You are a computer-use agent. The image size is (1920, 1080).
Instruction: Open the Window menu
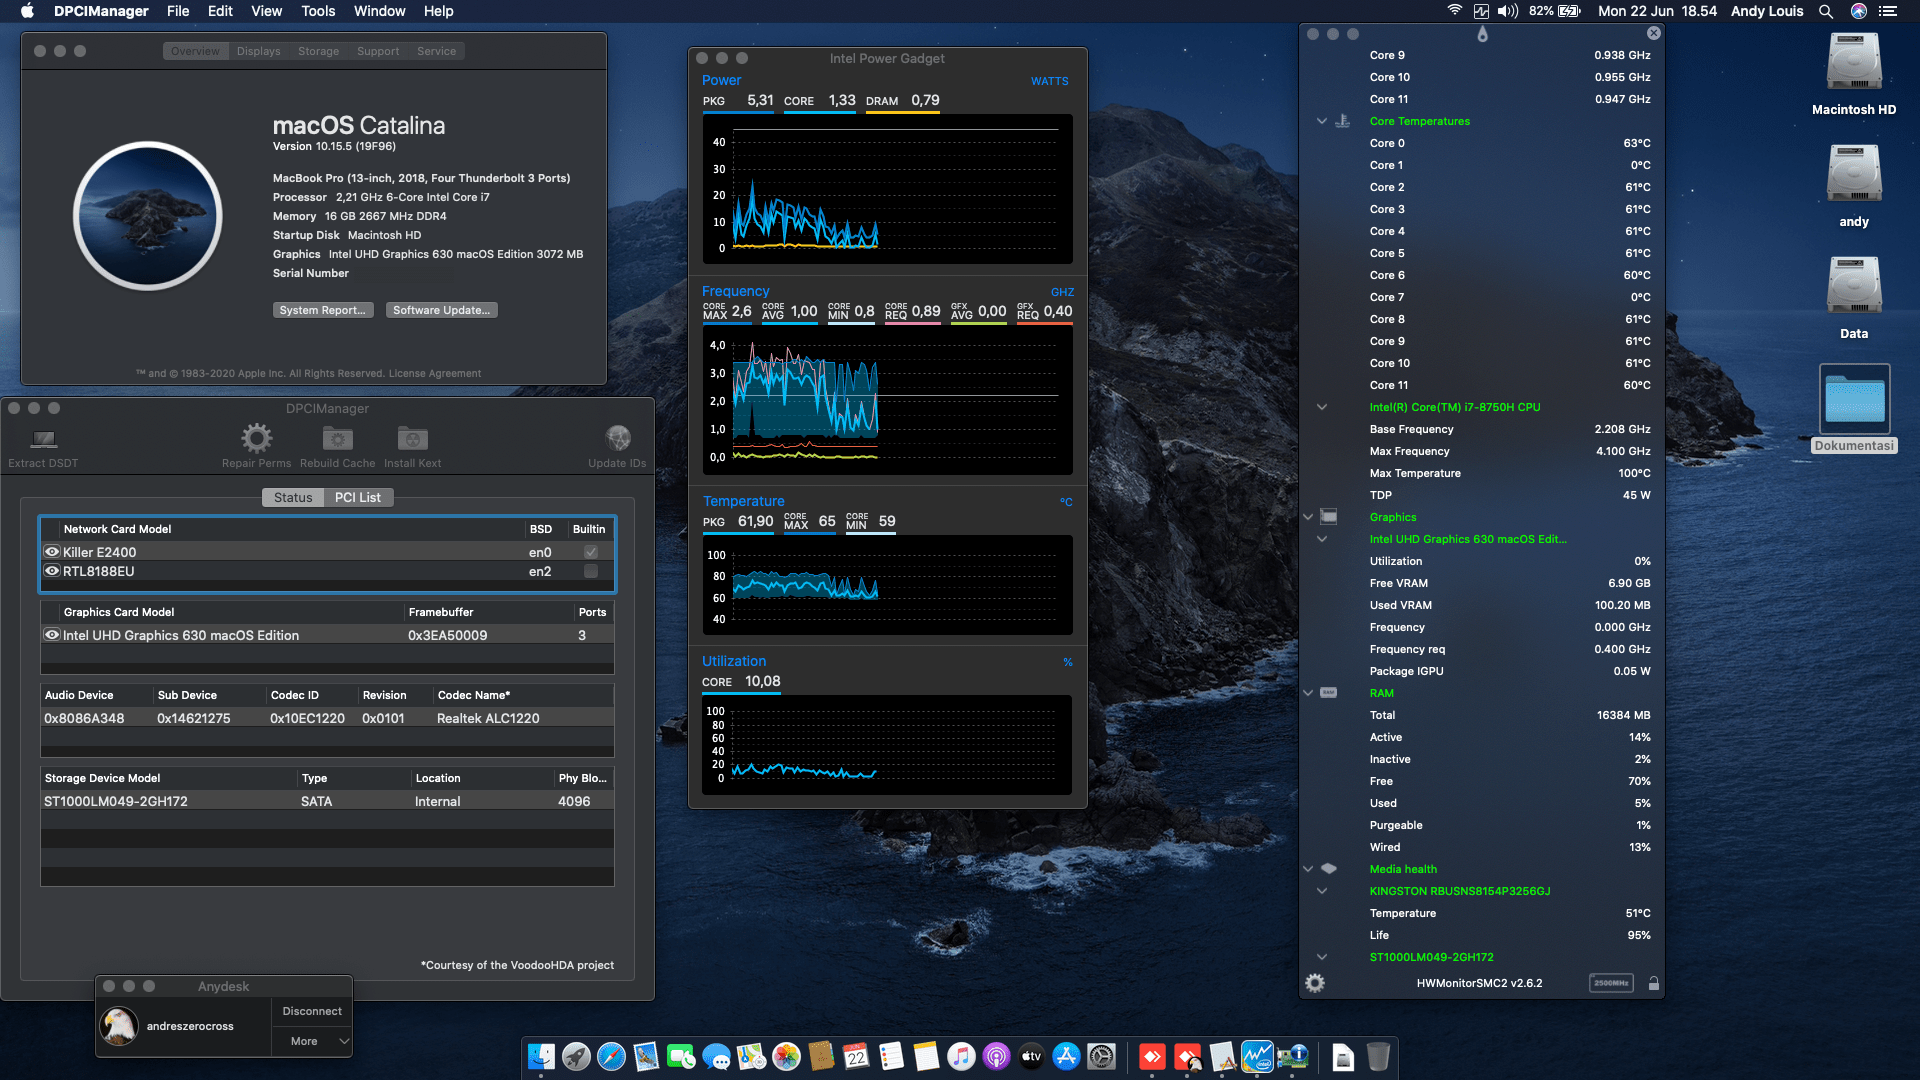379,11
